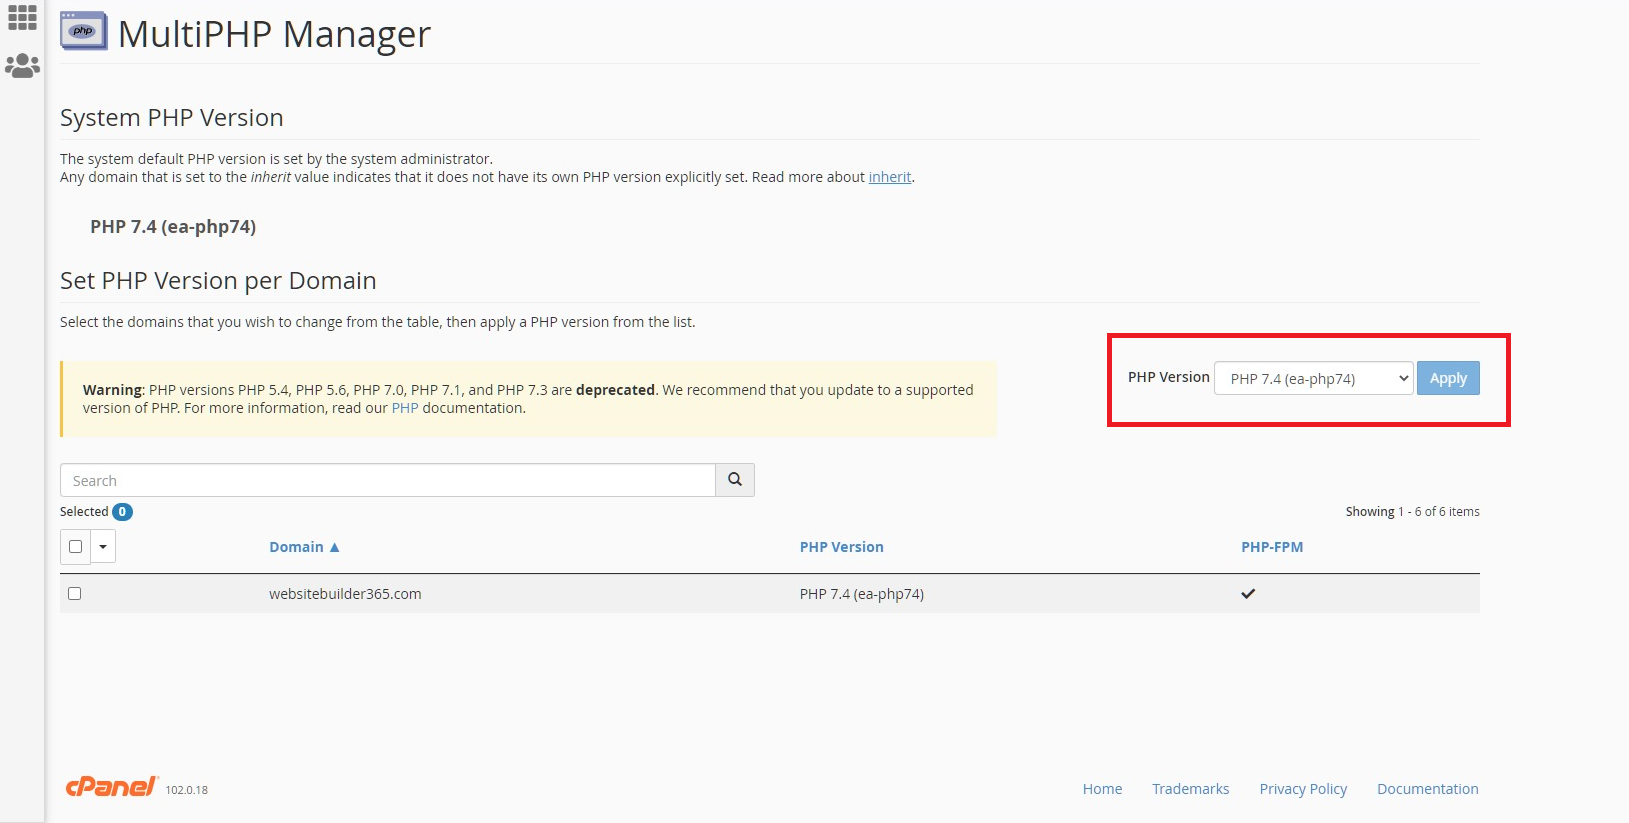Sort table by PHP Version column
The image size is (1629, 823).
pos(842,547)
